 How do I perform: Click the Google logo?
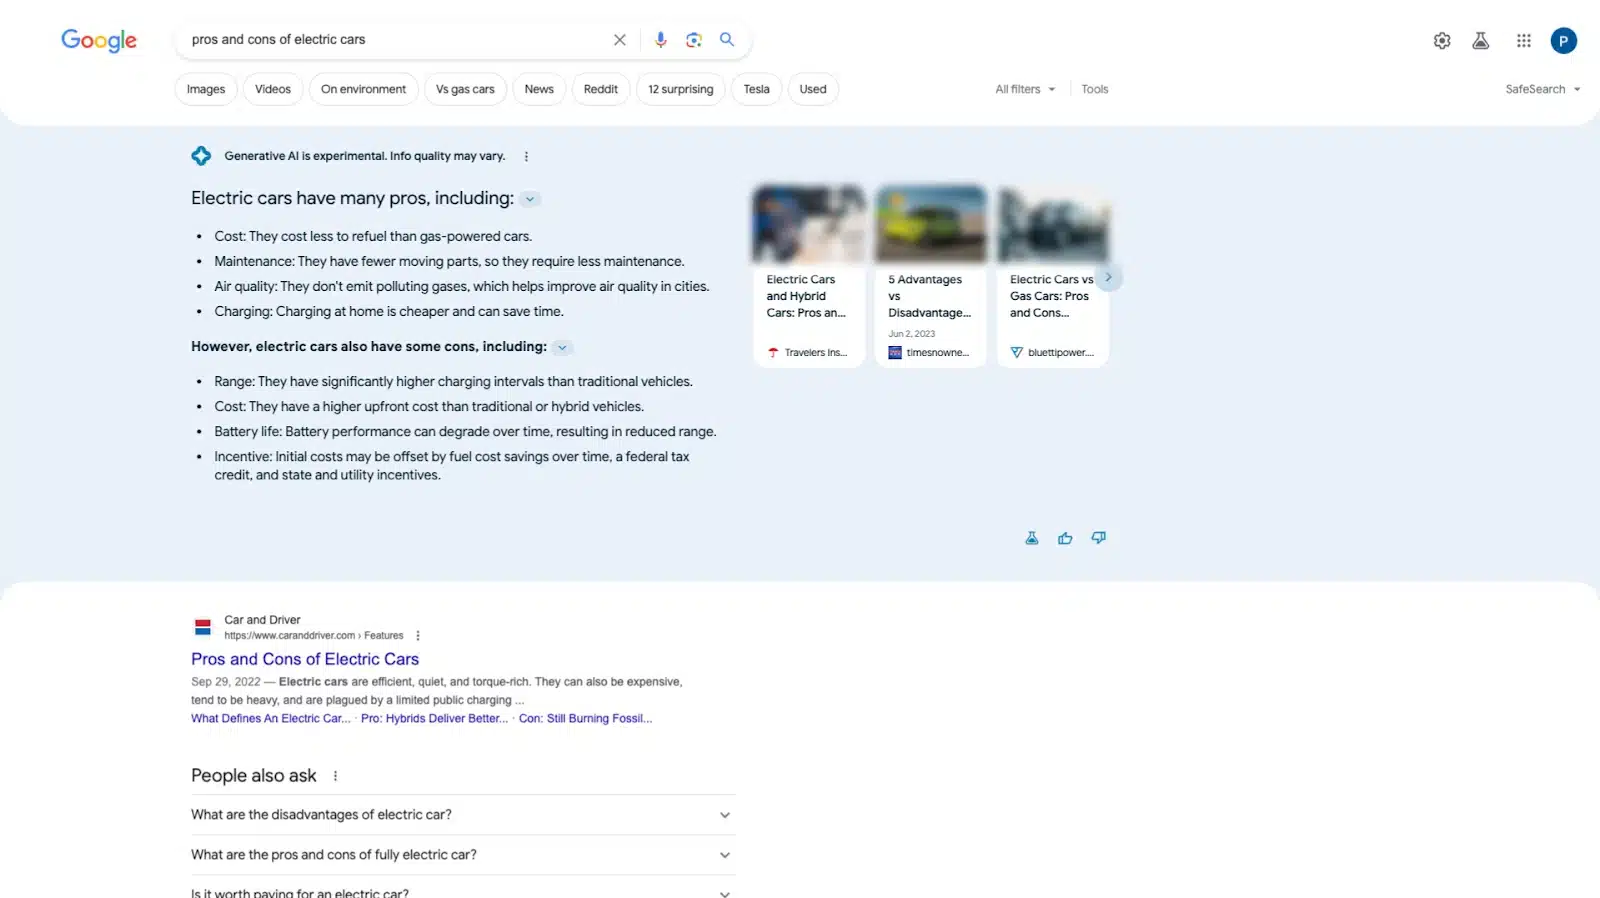coord(99,40)
